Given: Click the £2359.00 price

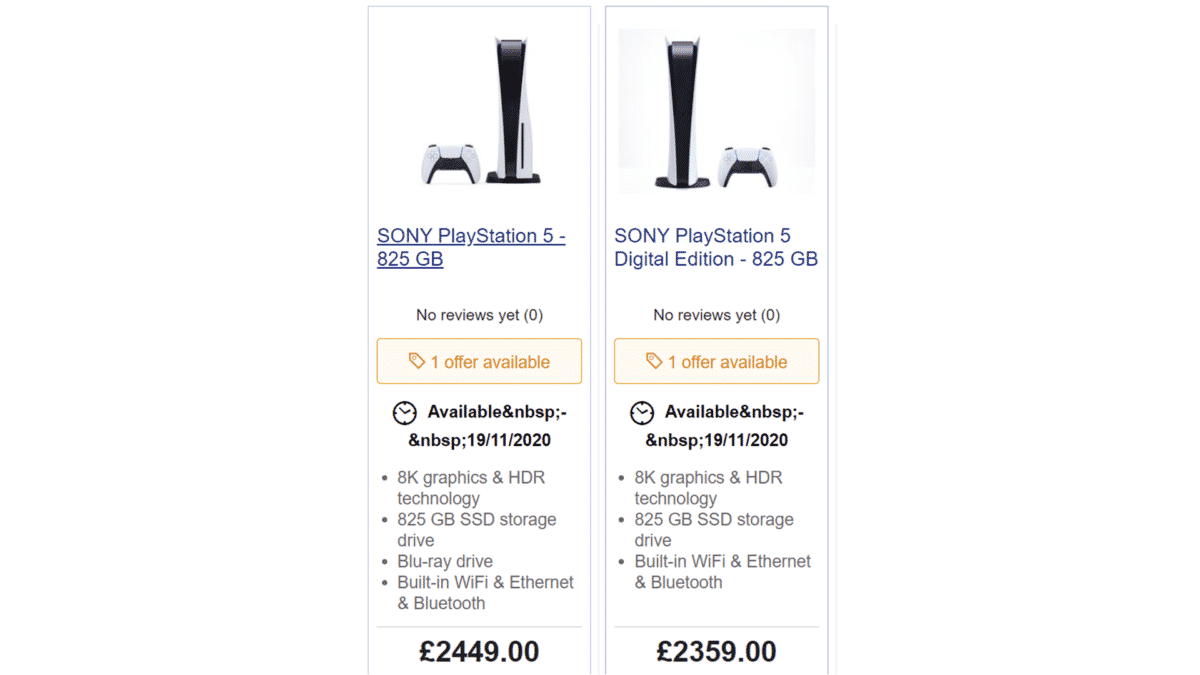Looking at the screenshot, I should (x=716, y=652).
